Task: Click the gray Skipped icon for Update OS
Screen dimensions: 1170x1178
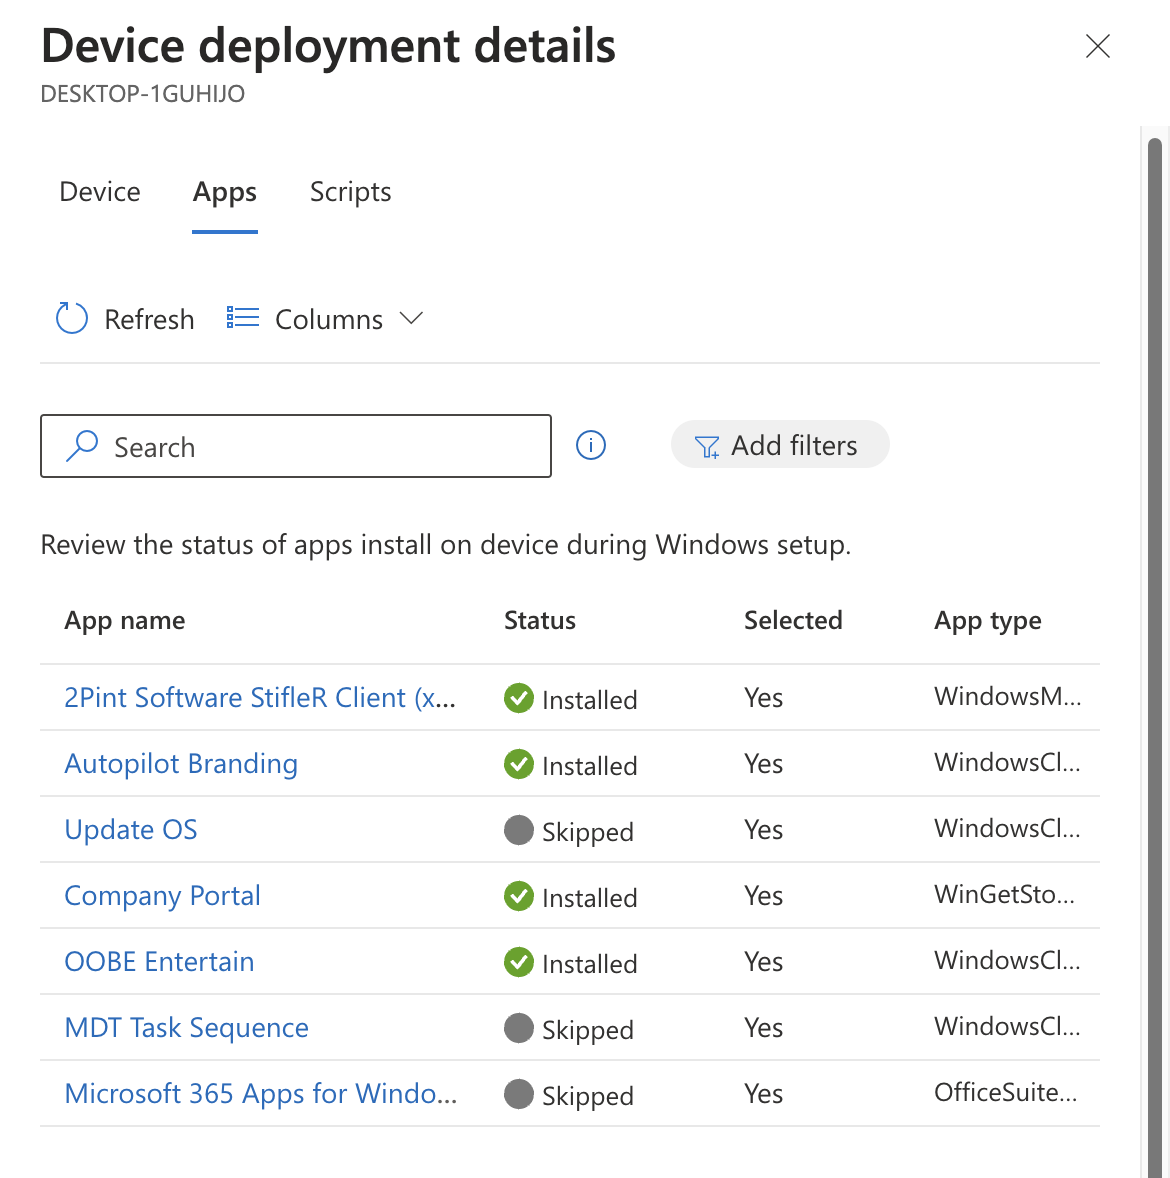Action: [518, 830]
